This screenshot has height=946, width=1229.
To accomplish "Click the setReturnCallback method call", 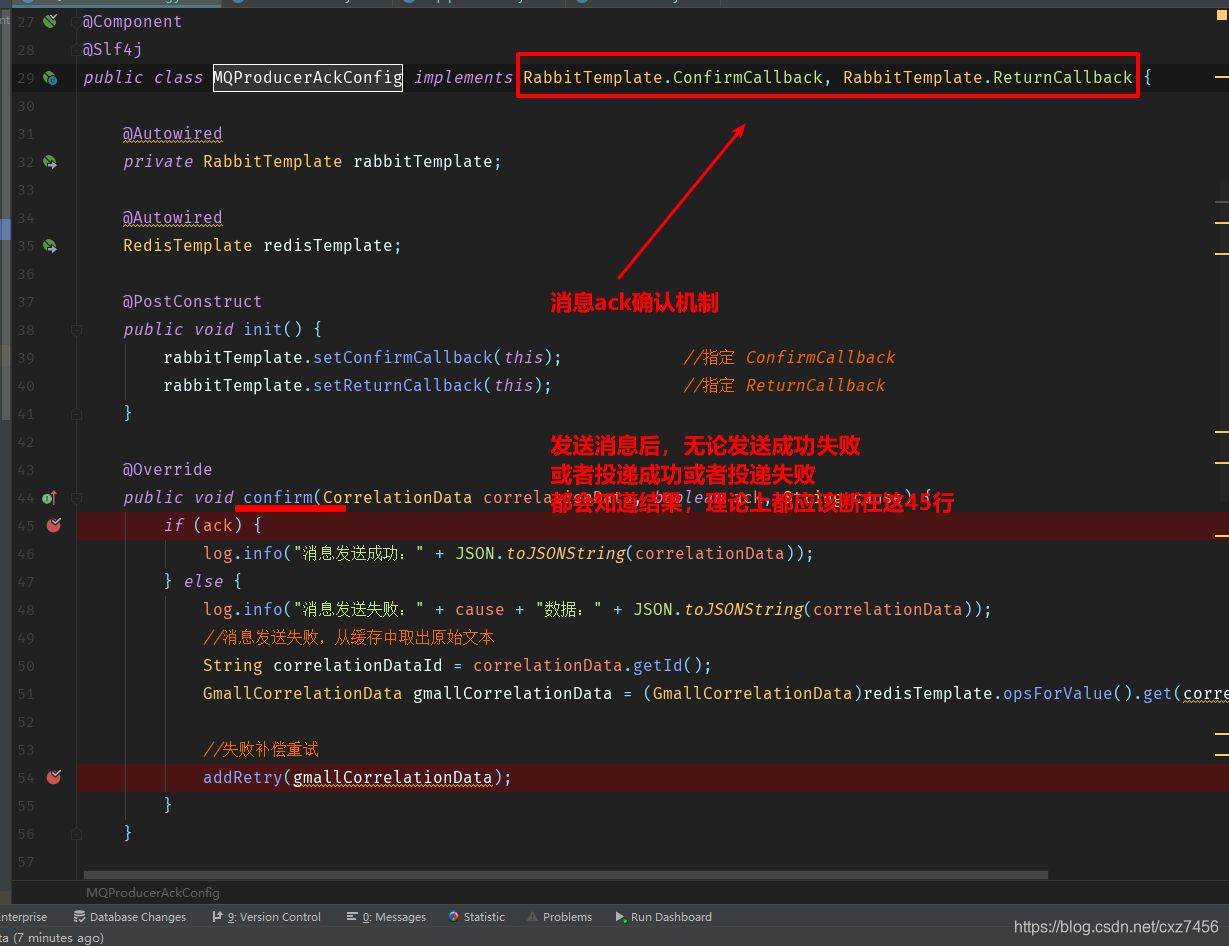I will click(x=398, y=385).
